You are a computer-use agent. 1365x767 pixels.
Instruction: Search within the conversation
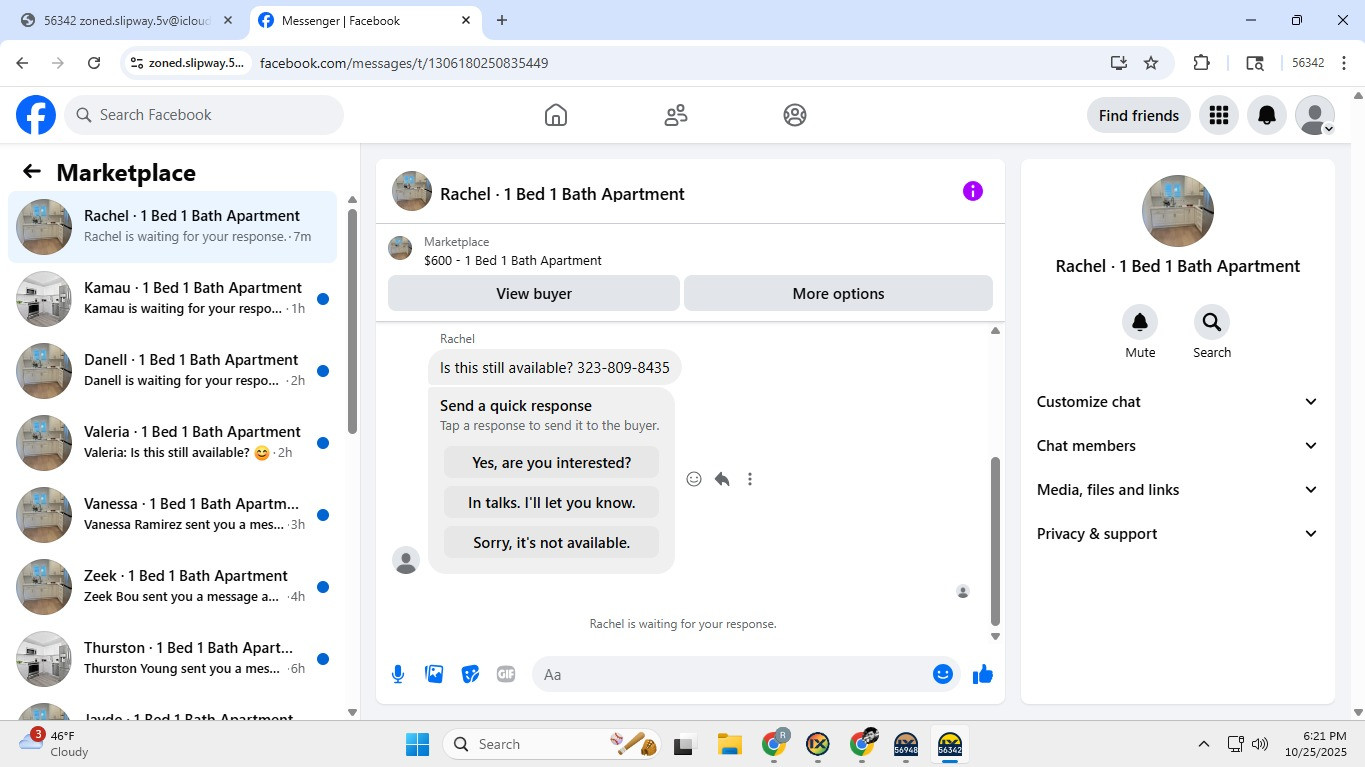pyautogui.click(x=1212, y=322)
